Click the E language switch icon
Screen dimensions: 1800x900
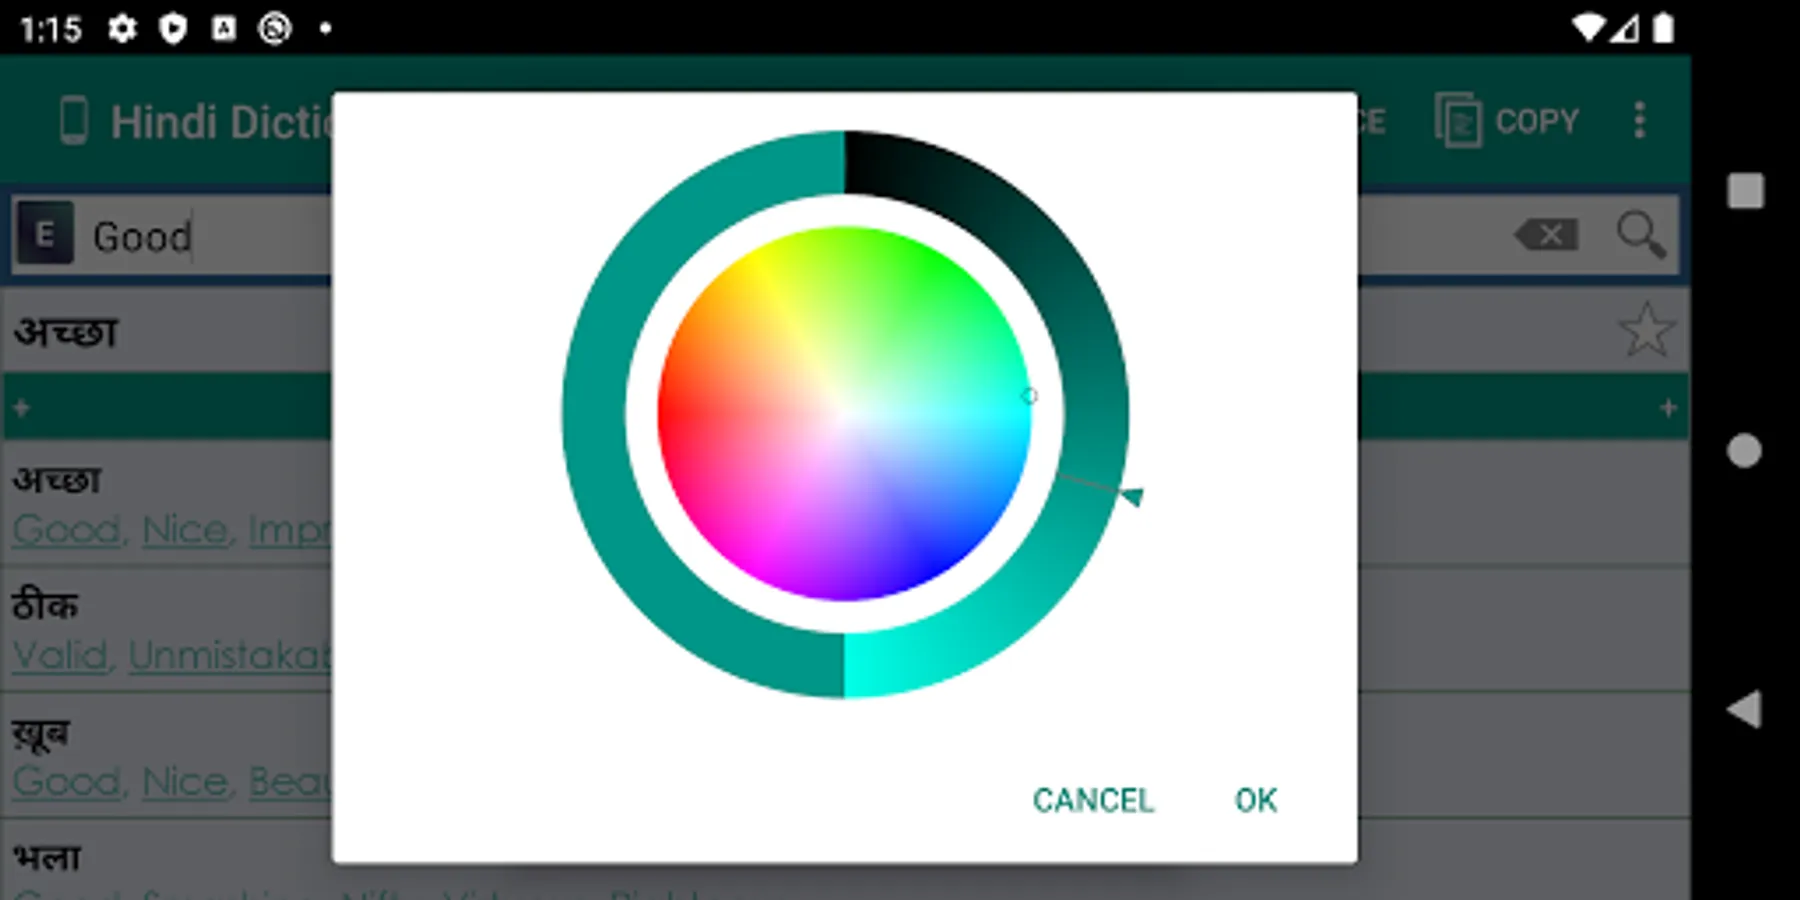point(45,234)
